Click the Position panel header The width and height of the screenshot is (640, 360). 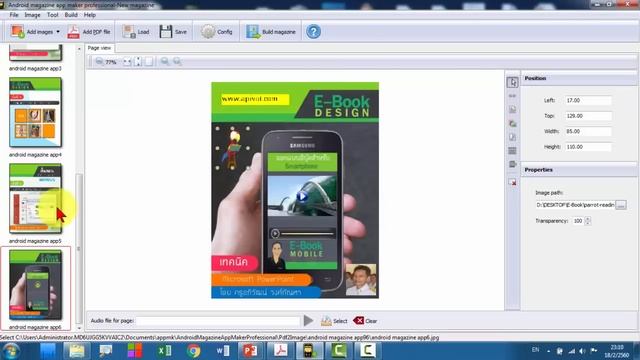[579, 78]
